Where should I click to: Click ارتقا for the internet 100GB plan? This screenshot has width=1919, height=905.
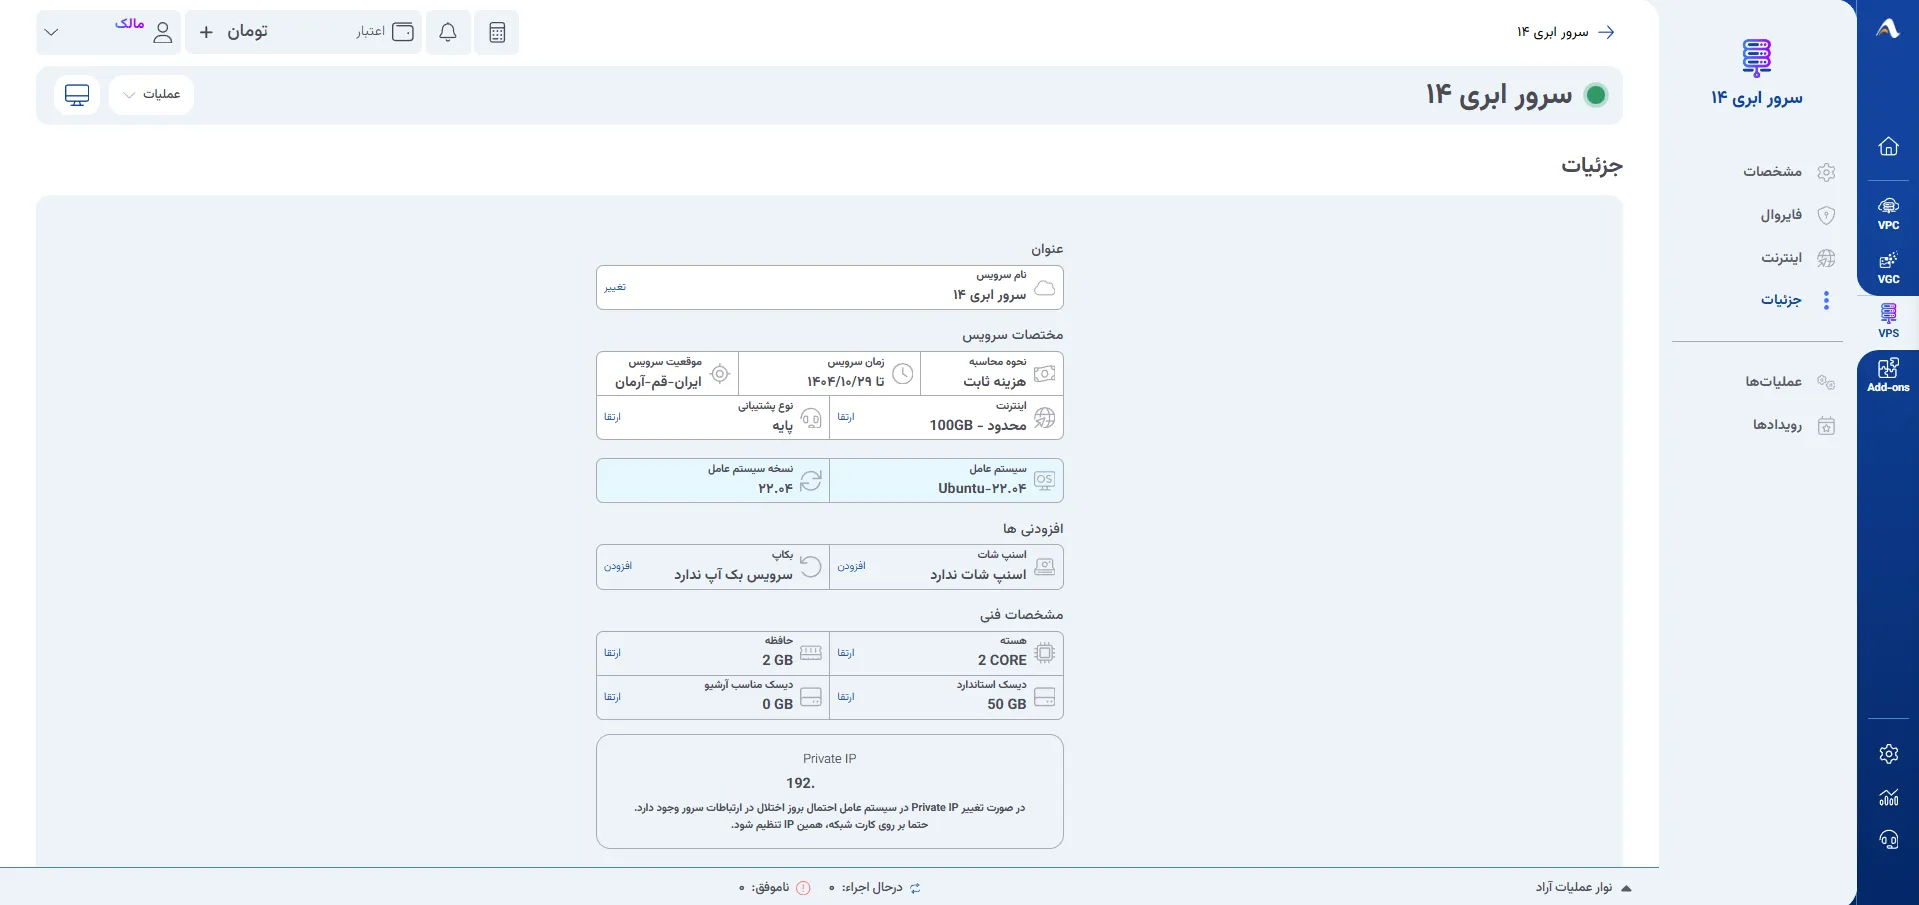pos(846,417)
